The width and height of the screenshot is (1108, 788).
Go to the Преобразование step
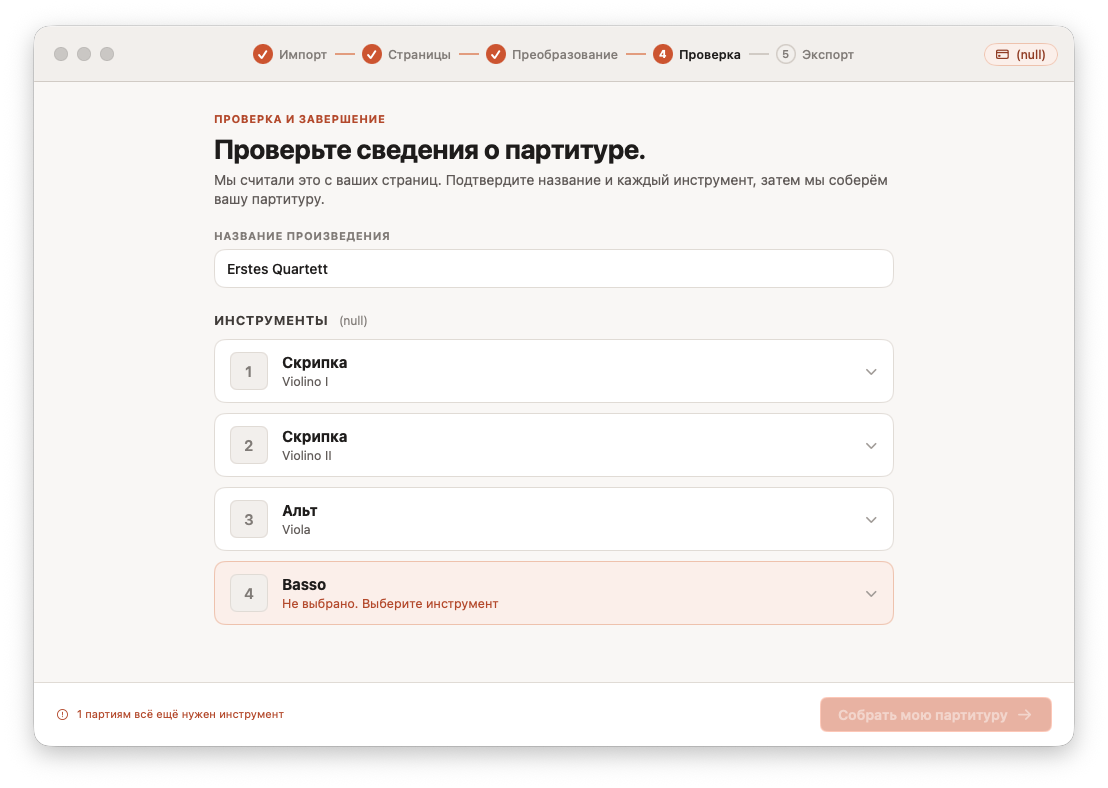click(565, 54)
